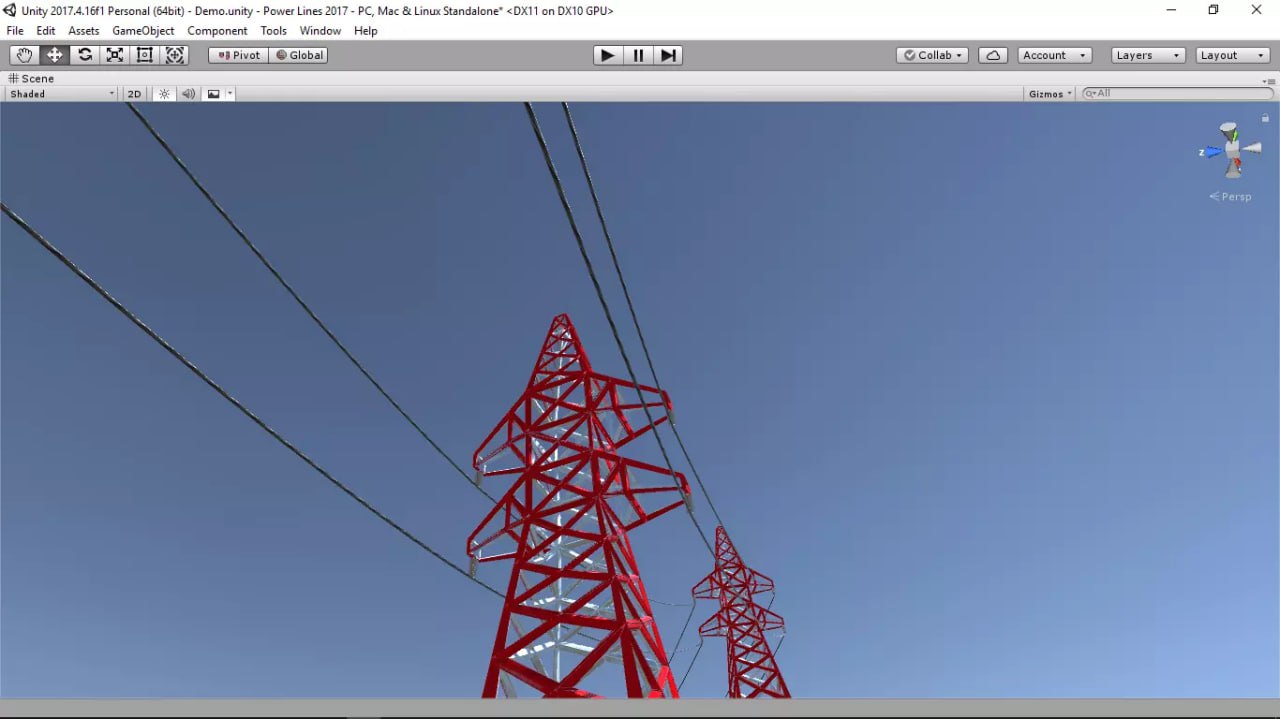This screenshot has width=1280, height=719.
Task: Open the Component menu
Action: coord(216,31)
